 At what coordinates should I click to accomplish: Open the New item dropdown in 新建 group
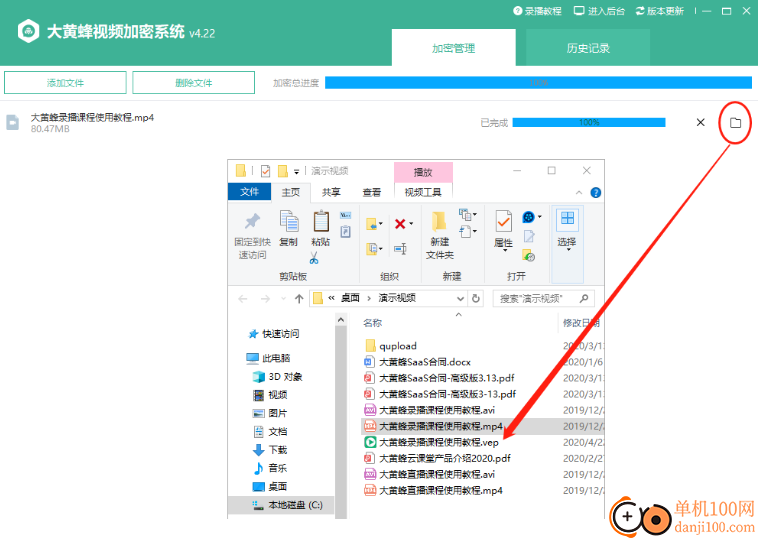pyautogui.click(x=467, y=214)
